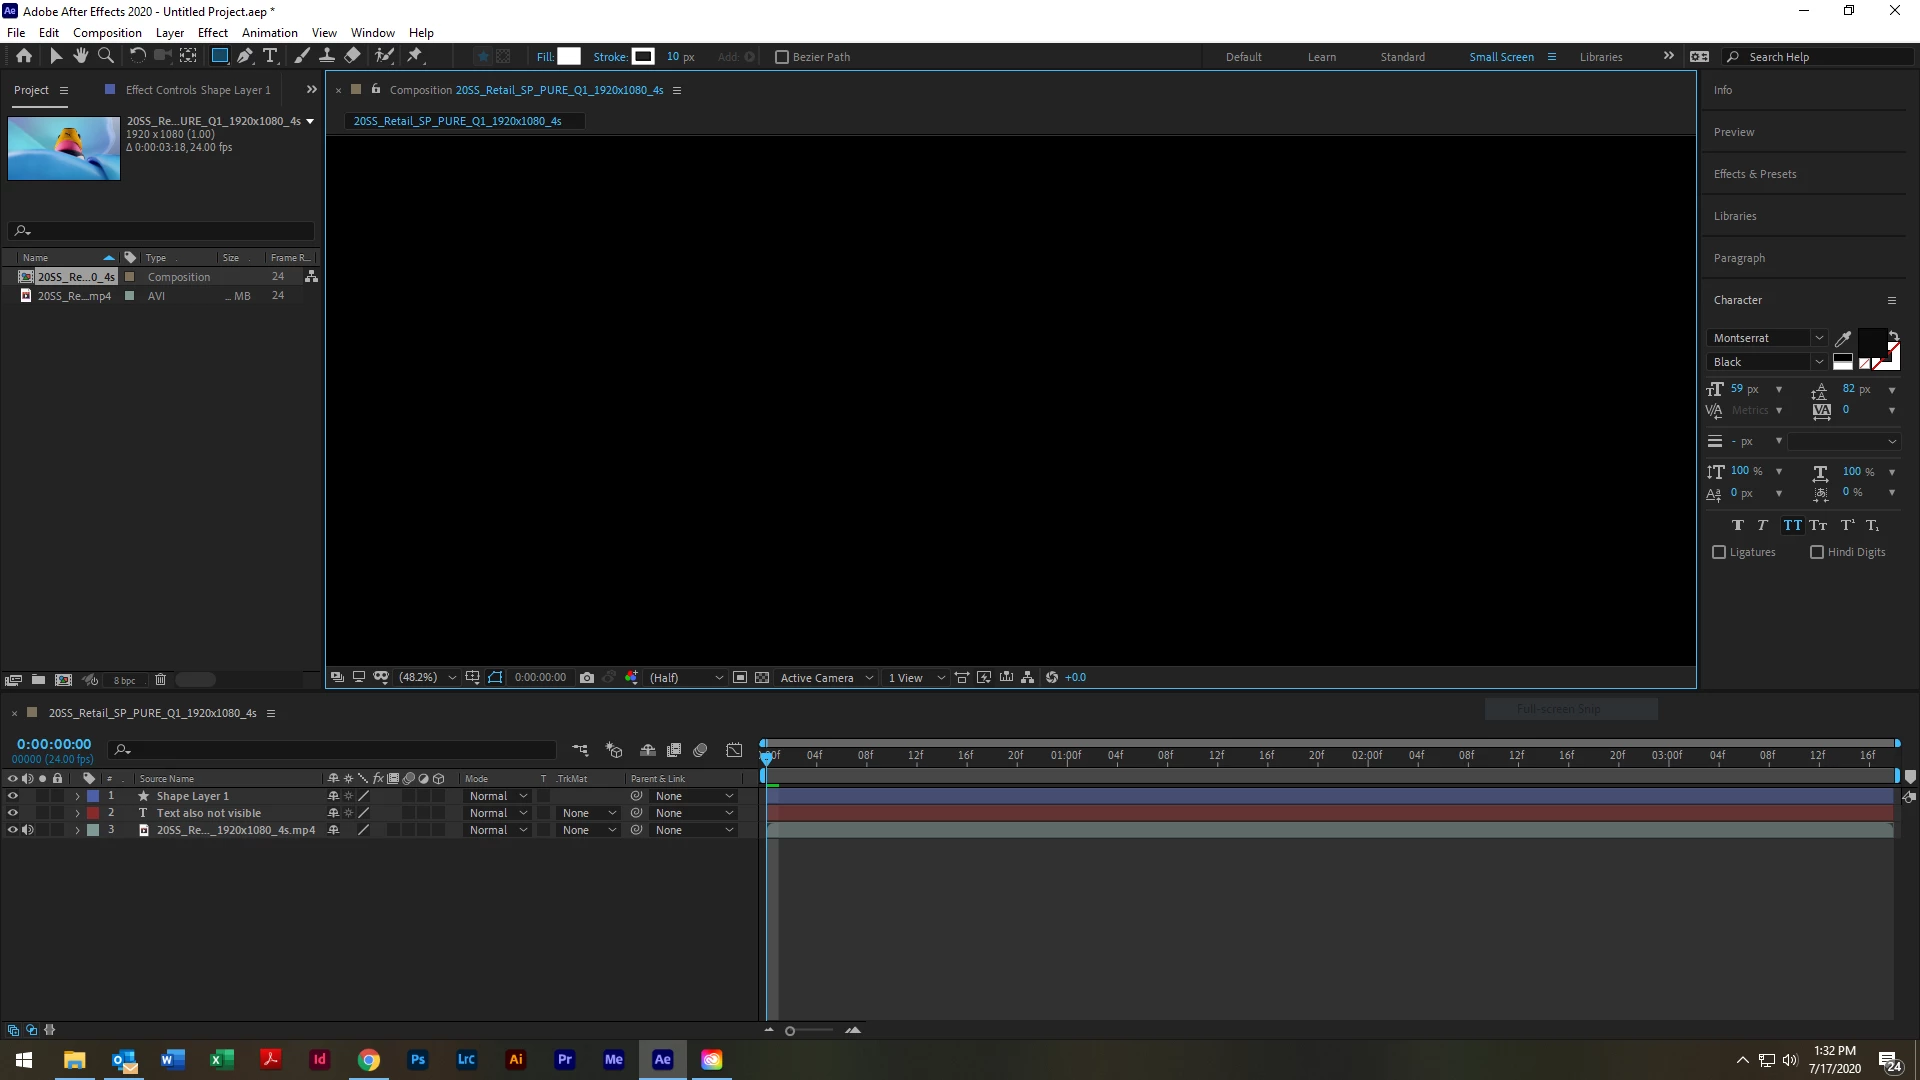1920x1080 pixels.
Task: Select the Clone Stamp tool
Action: coord(326,56)
